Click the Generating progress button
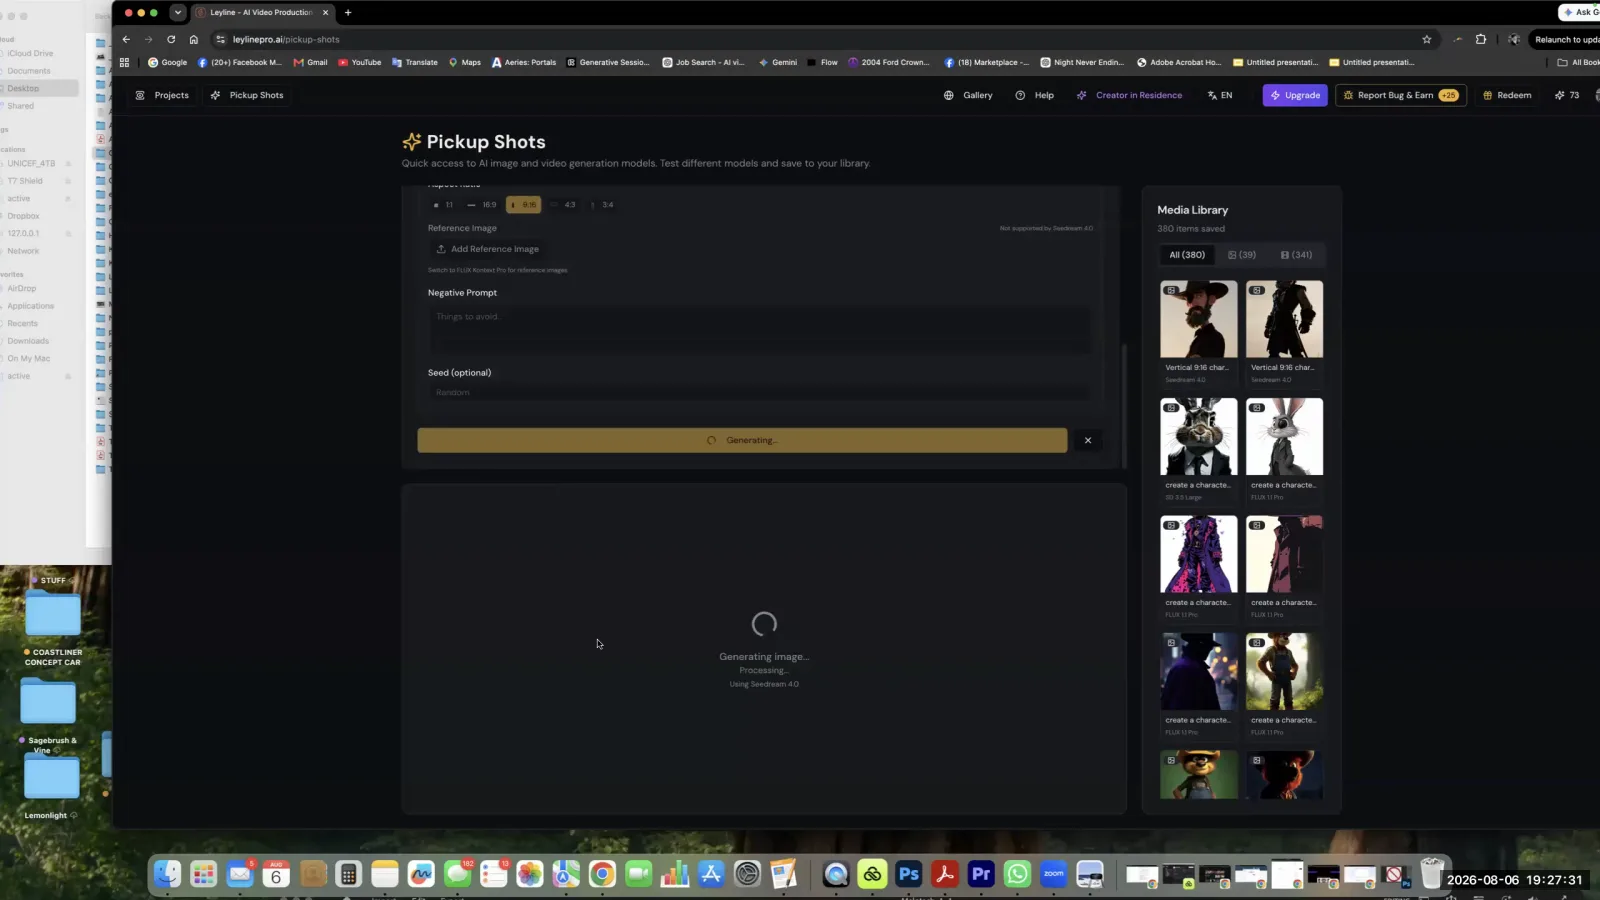Image resolution: width=1600 pixels, height=900 pixels. point(742,440)
